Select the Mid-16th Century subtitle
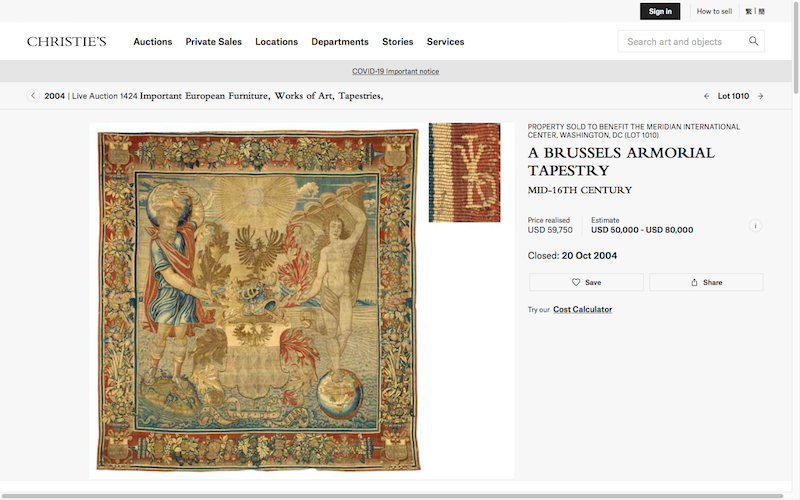The width and height of the screenshot is (800, 500). pos(580,190)
